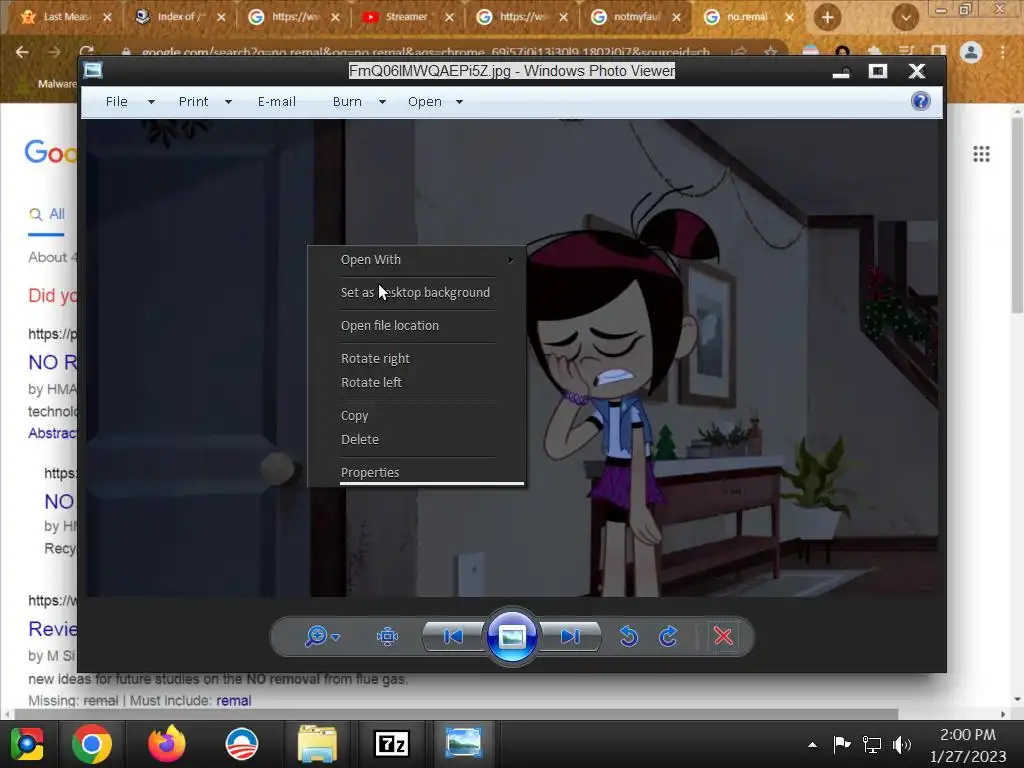Open the volume speaker icon

click(901, 744)
